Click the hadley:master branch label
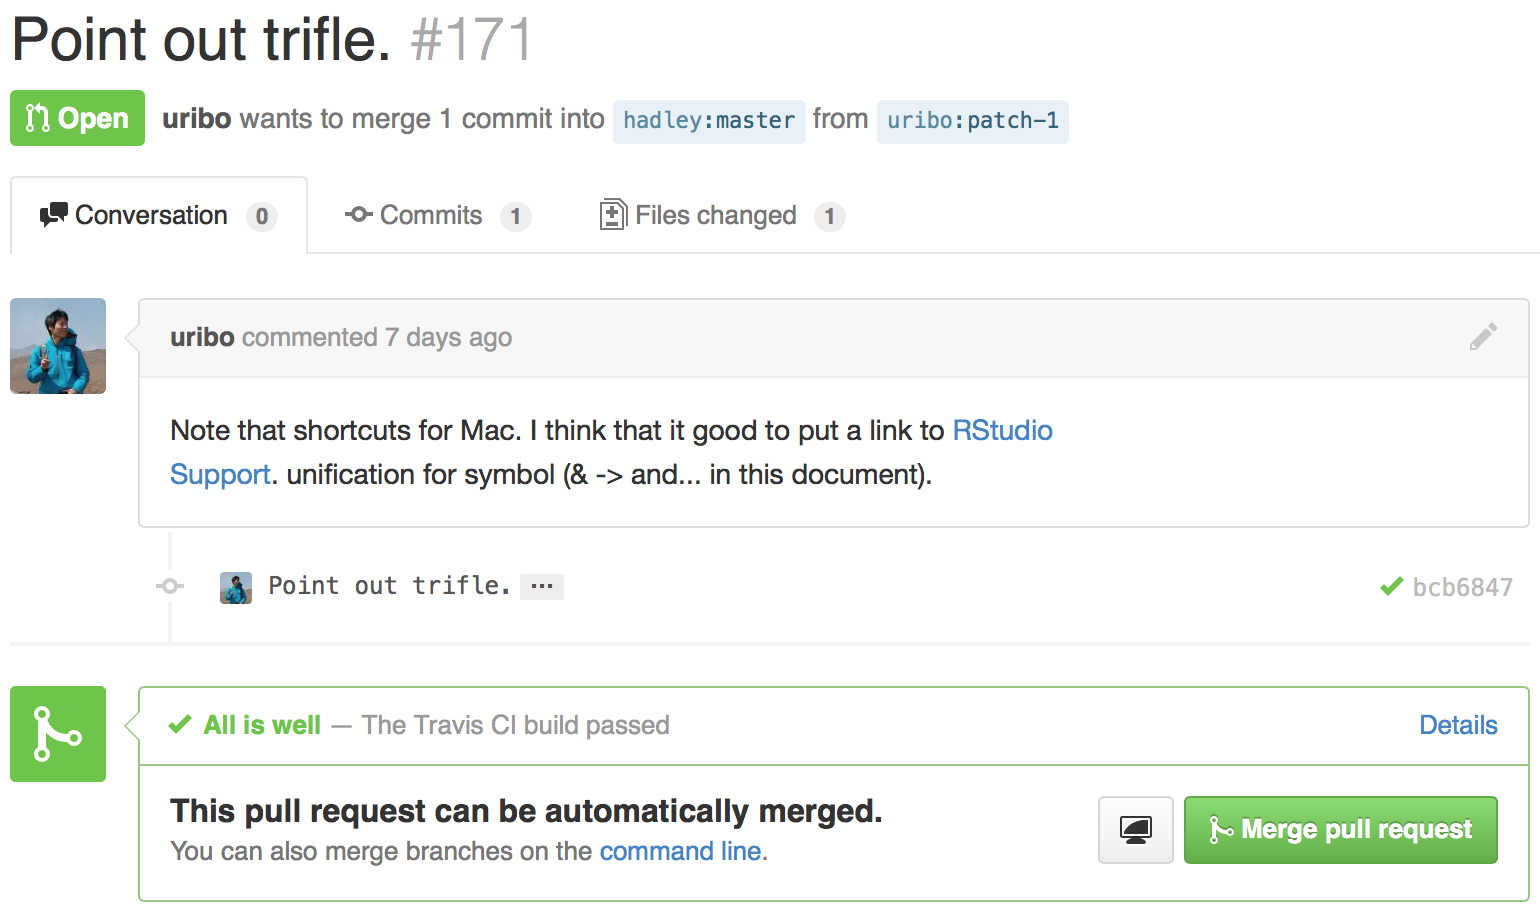Screen dimensions: 1540x912 pyautogui.click(x=709, y=121)
